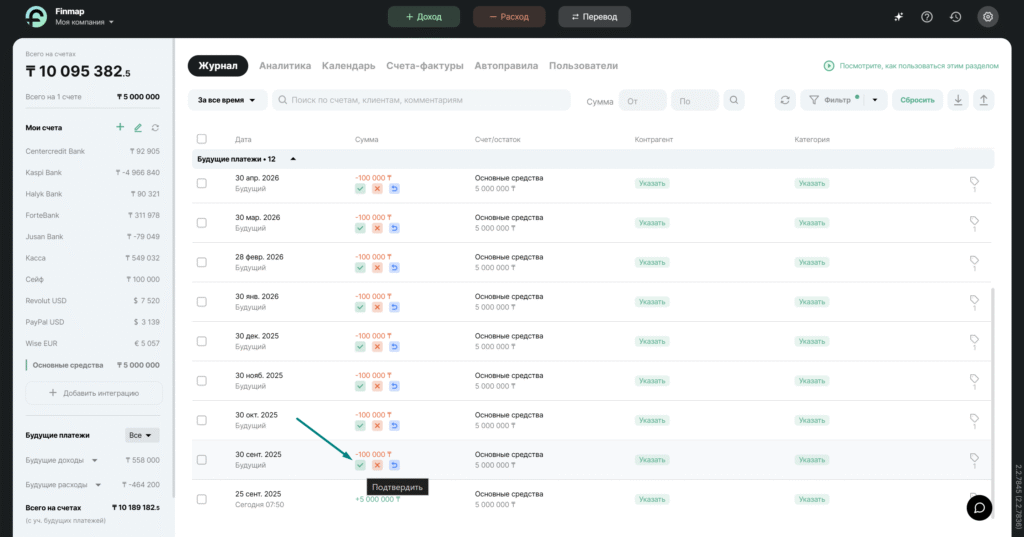Open the 'За все время' period dropdown
The height and width of the screenshot is (537, 1024).
tap(227, 100)
